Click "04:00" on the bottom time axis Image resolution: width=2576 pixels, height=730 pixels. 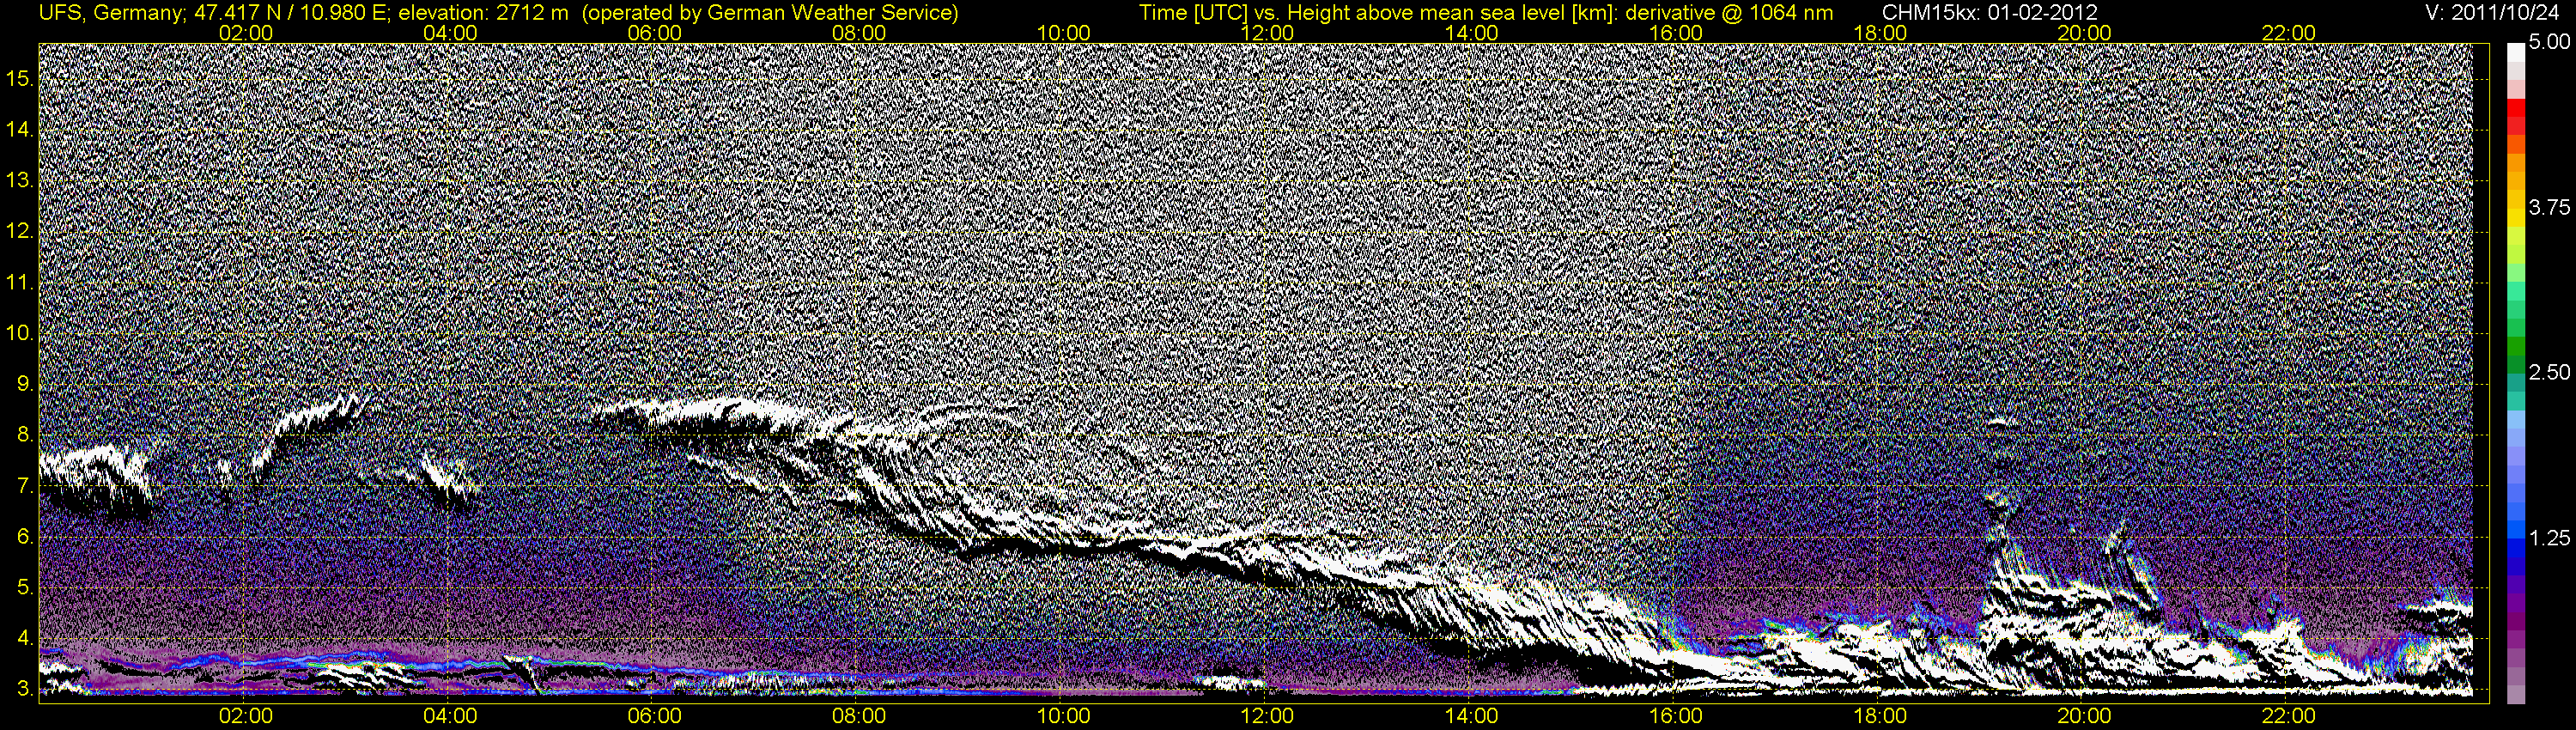[x=450, y=716]
